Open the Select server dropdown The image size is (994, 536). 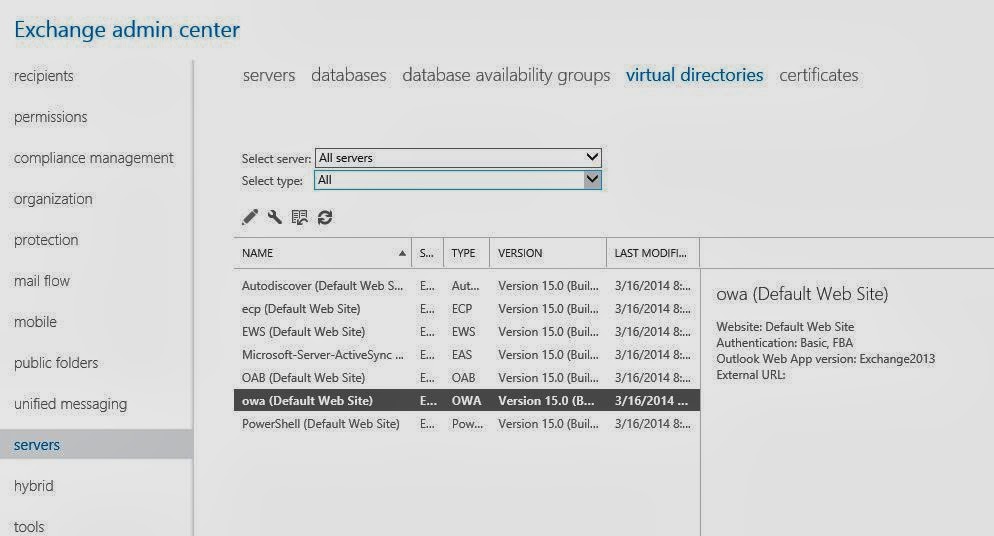tap(458, 158)
